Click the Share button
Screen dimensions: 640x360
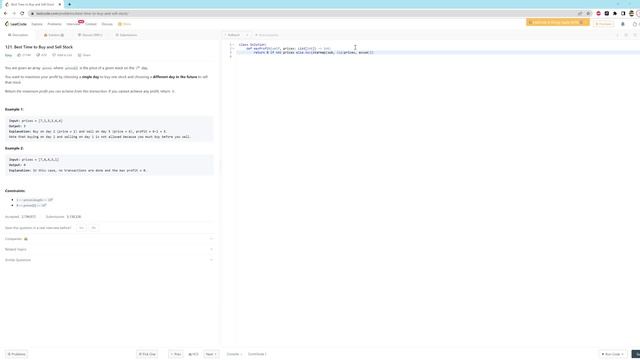(x=84, y=55)
